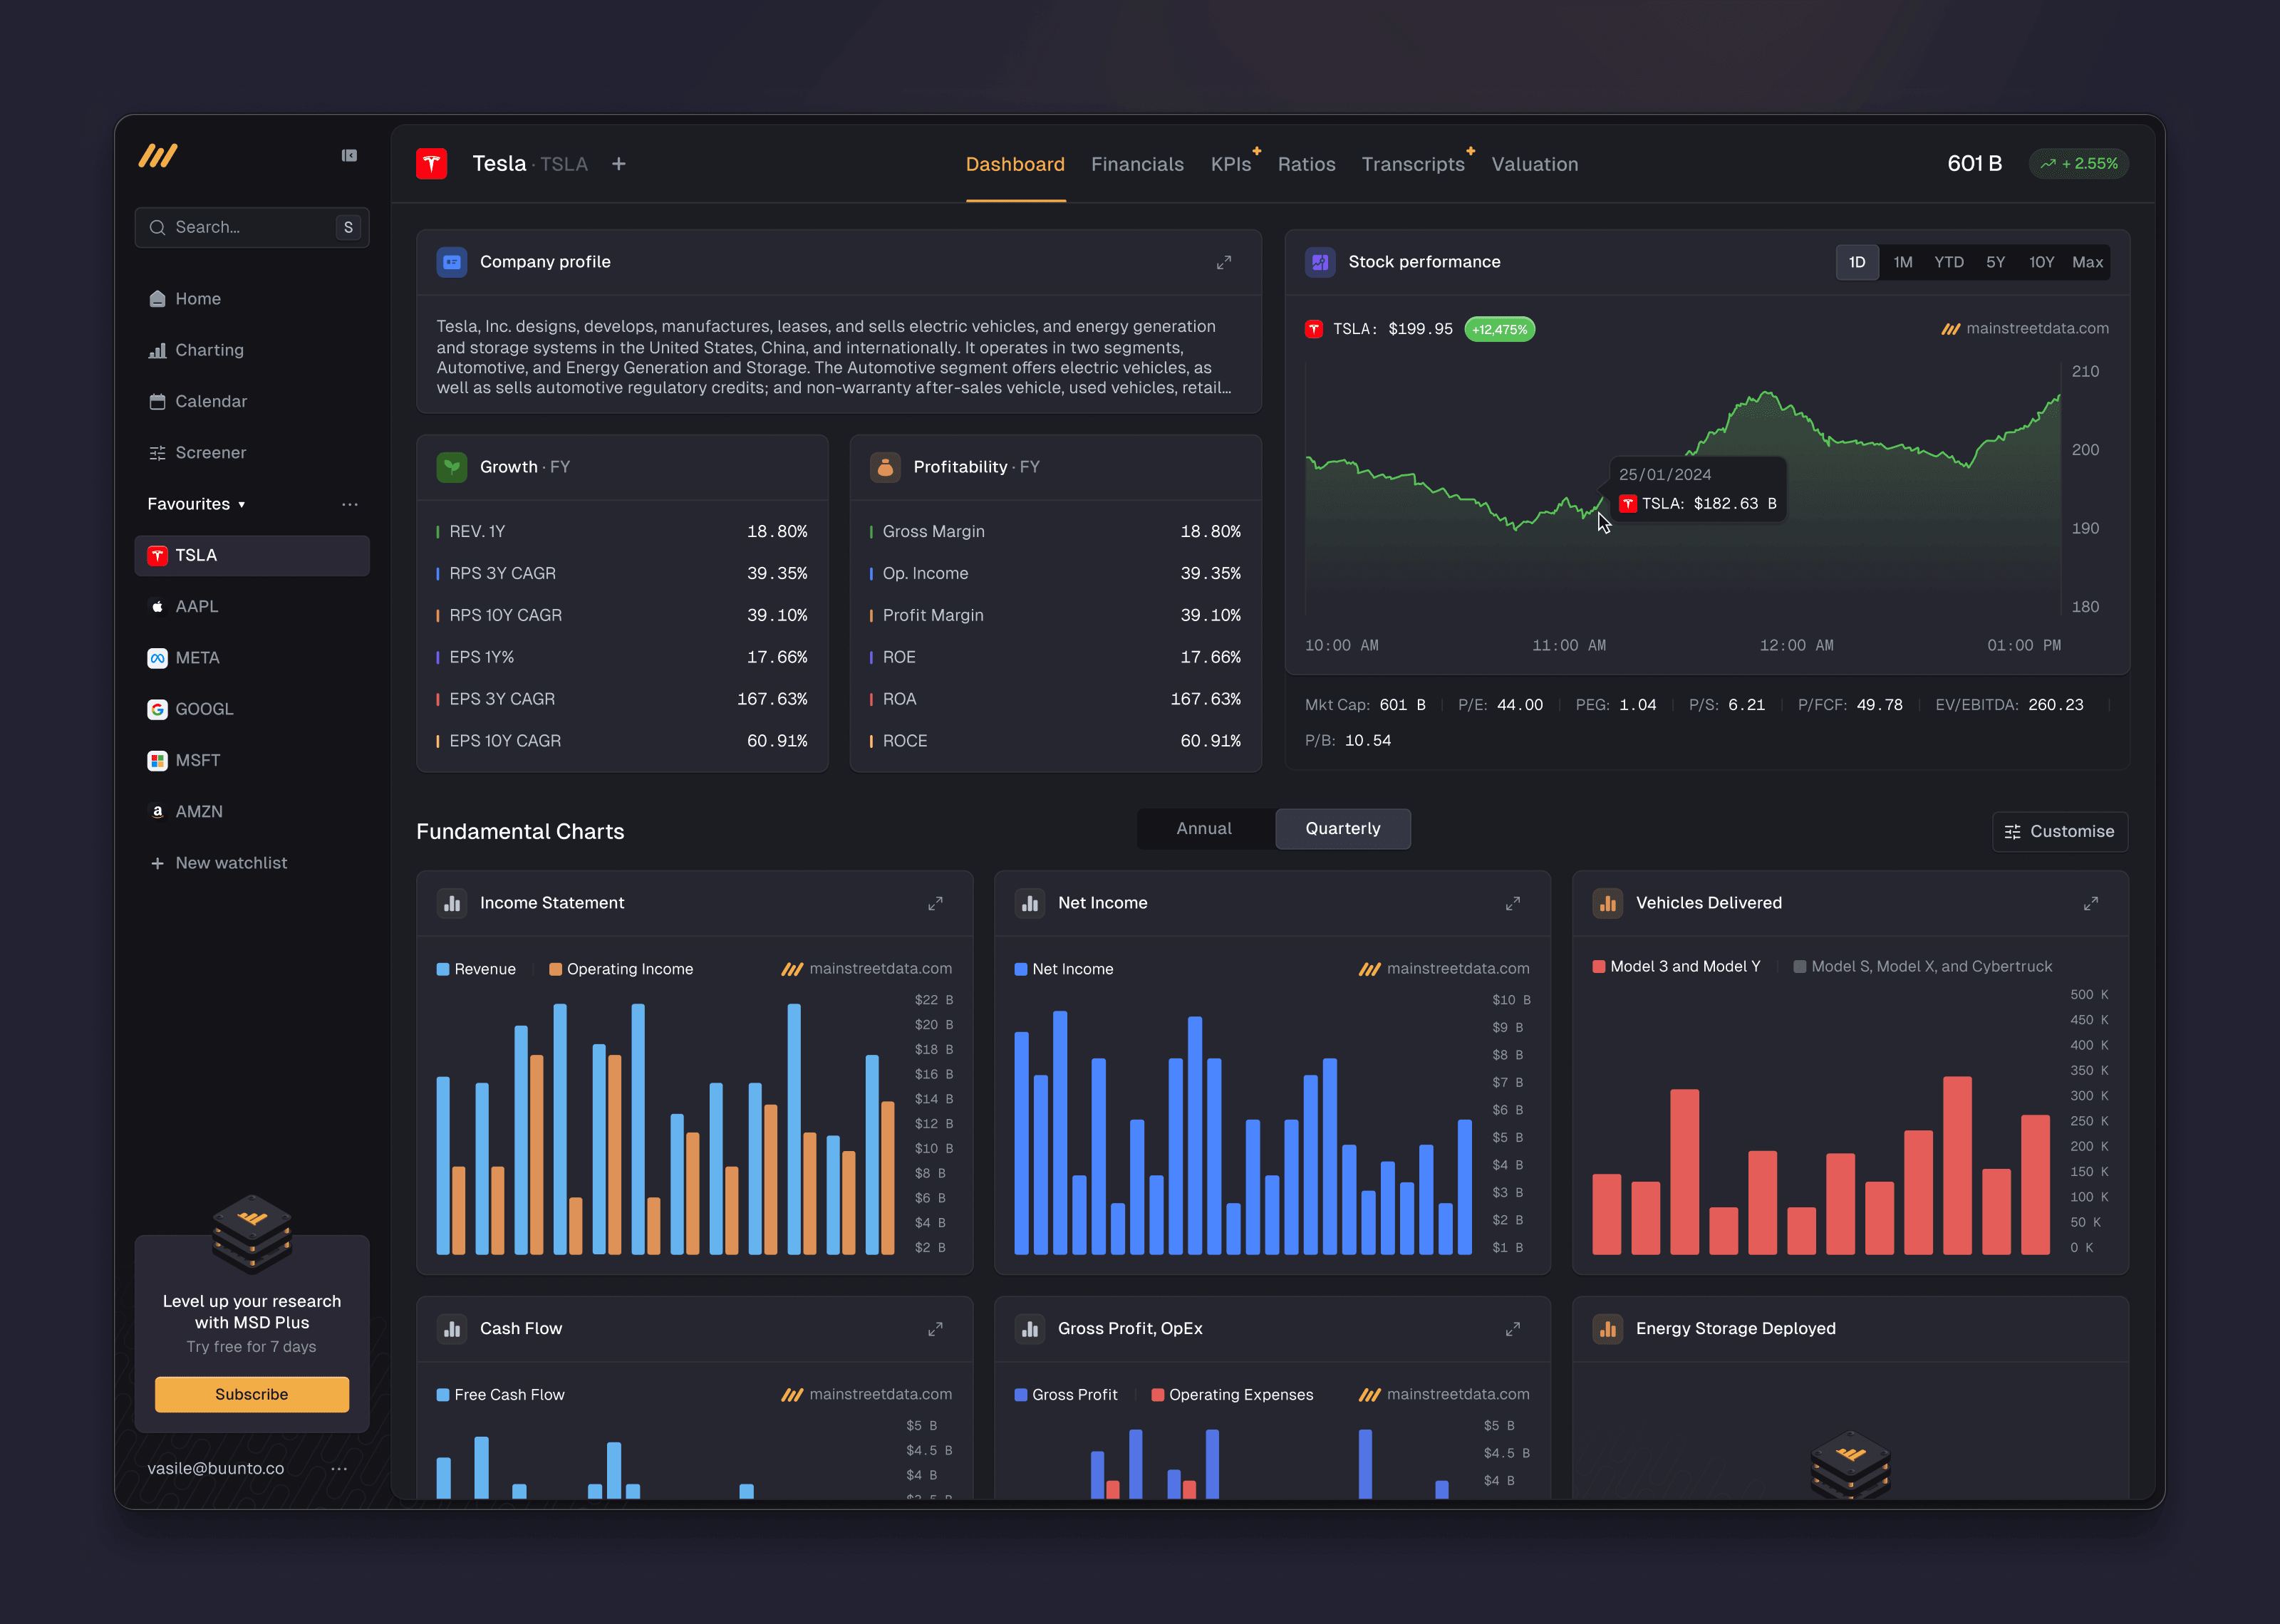Select MSFT Microsoft logo in favourites
Screen dimensions: 2280x1624
(157, 760)
